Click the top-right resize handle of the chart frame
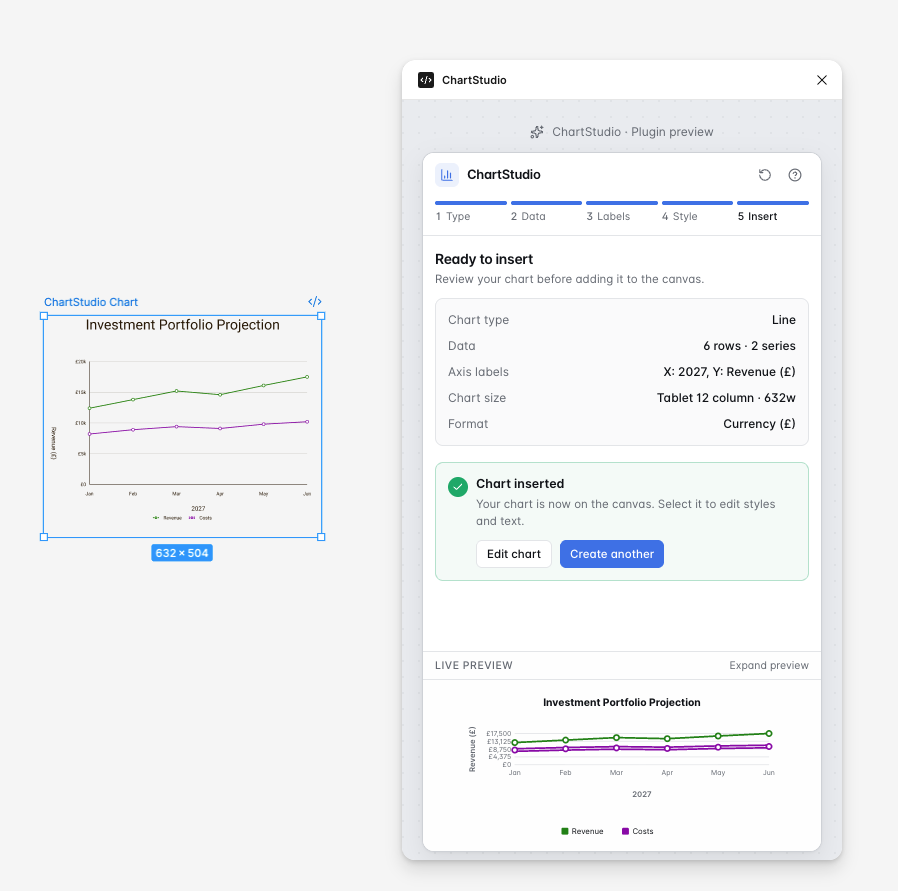 tap(321, 316)
